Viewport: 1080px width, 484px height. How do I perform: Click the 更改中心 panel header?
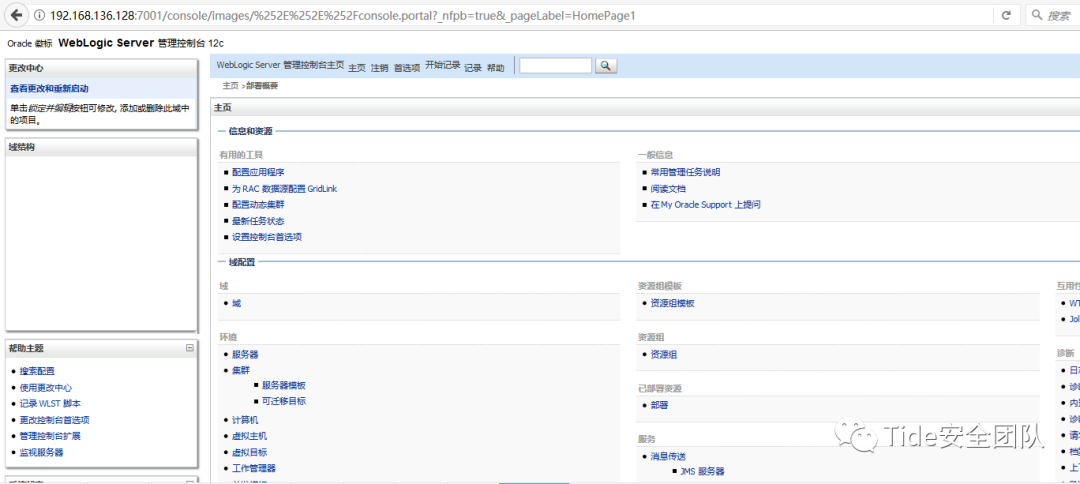(102, 68)
